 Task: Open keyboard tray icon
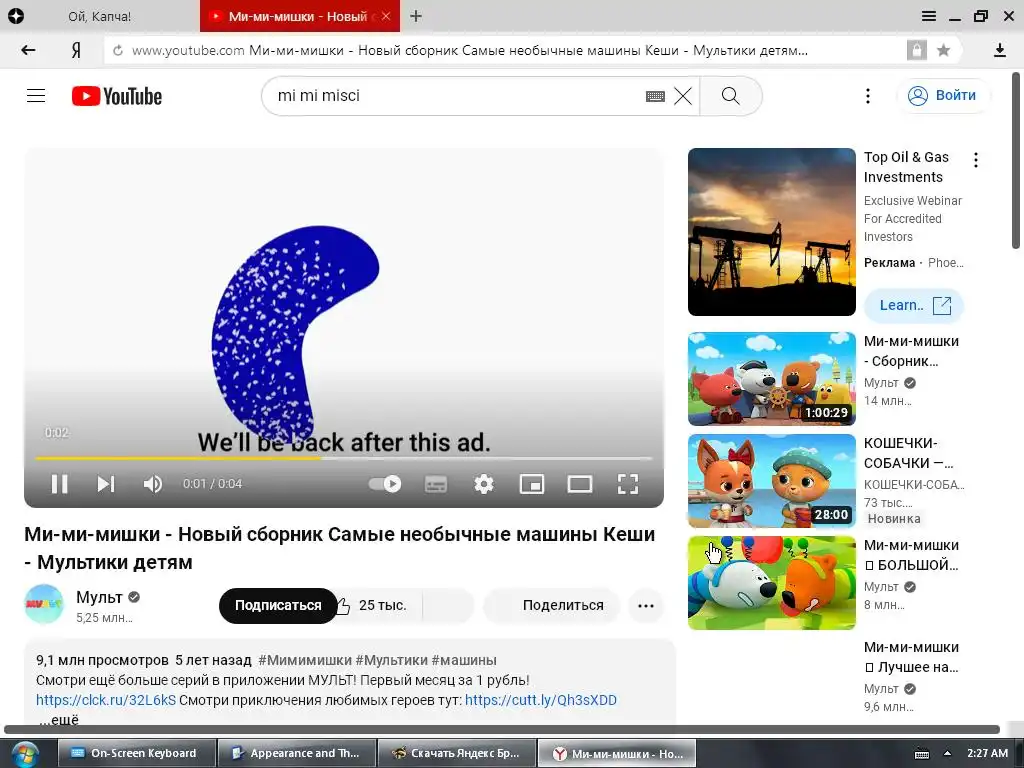point(921,754)
